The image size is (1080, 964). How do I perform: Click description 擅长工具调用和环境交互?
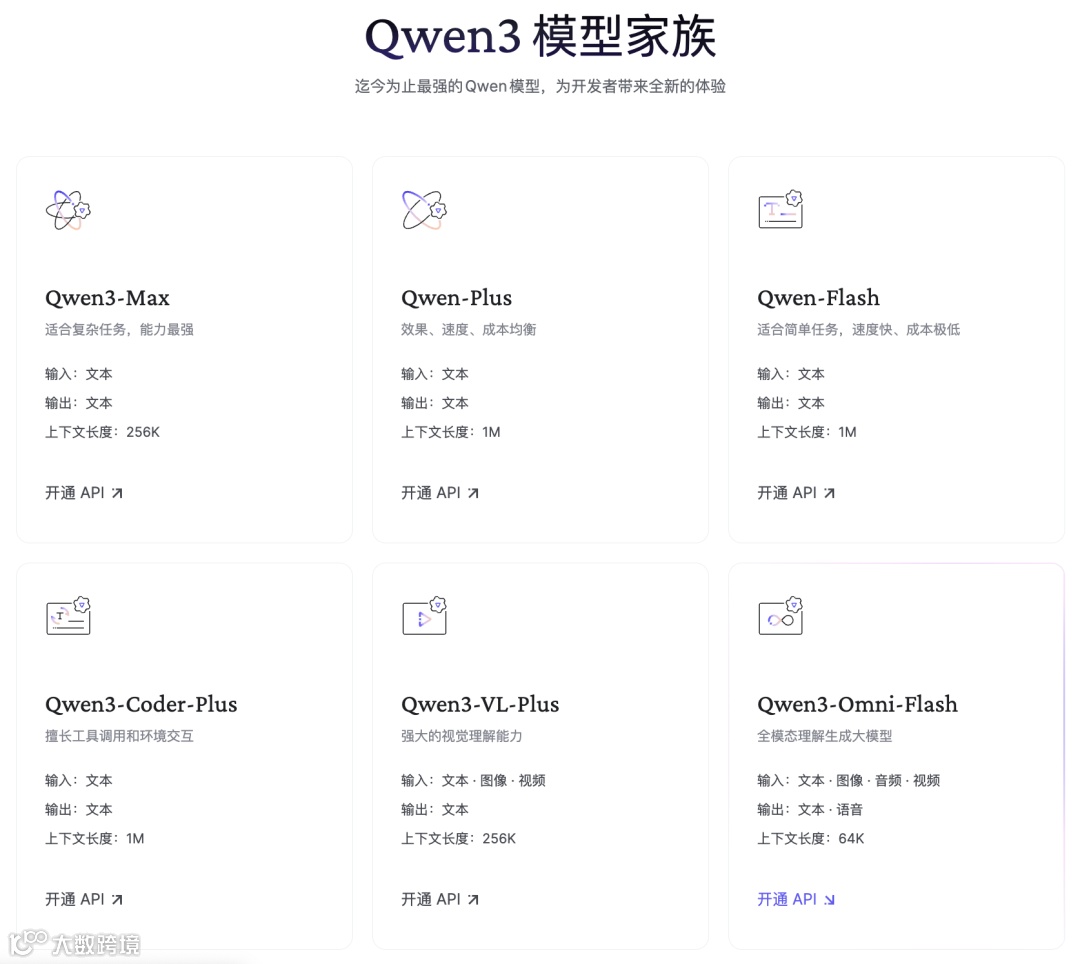coord(119,736)
